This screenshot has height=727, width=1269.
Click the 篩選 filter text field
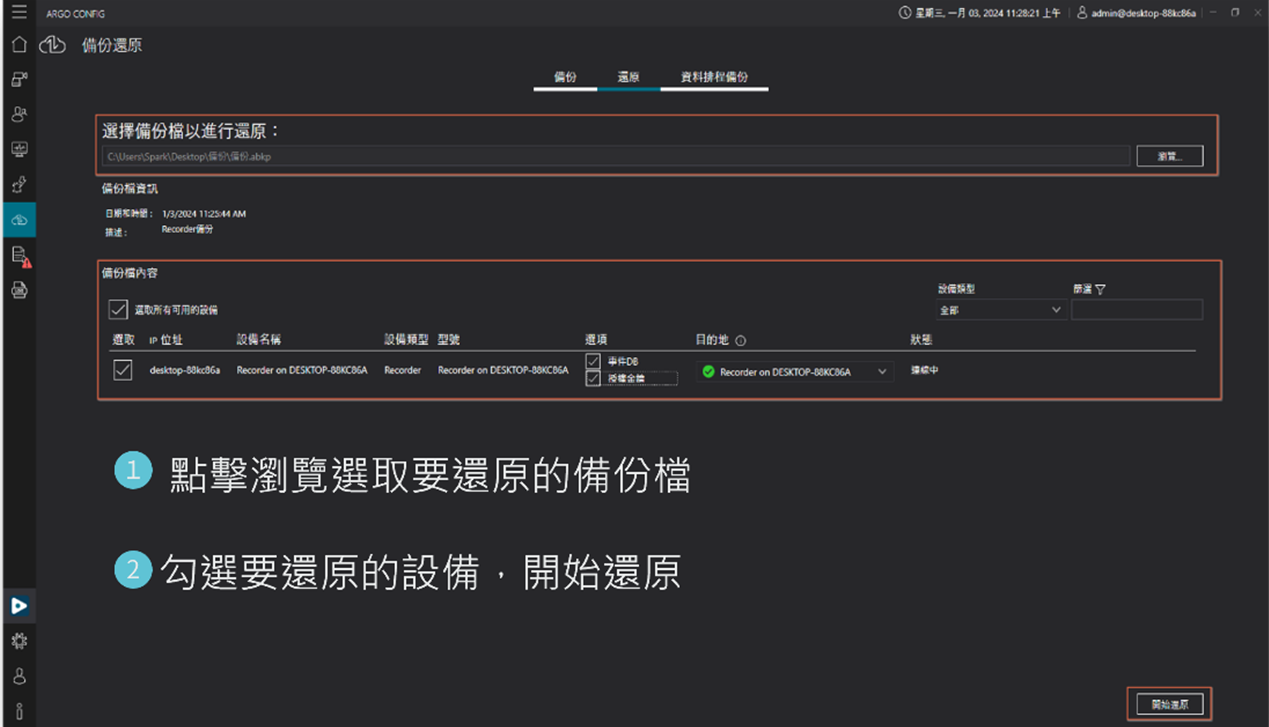[1136, 310]
